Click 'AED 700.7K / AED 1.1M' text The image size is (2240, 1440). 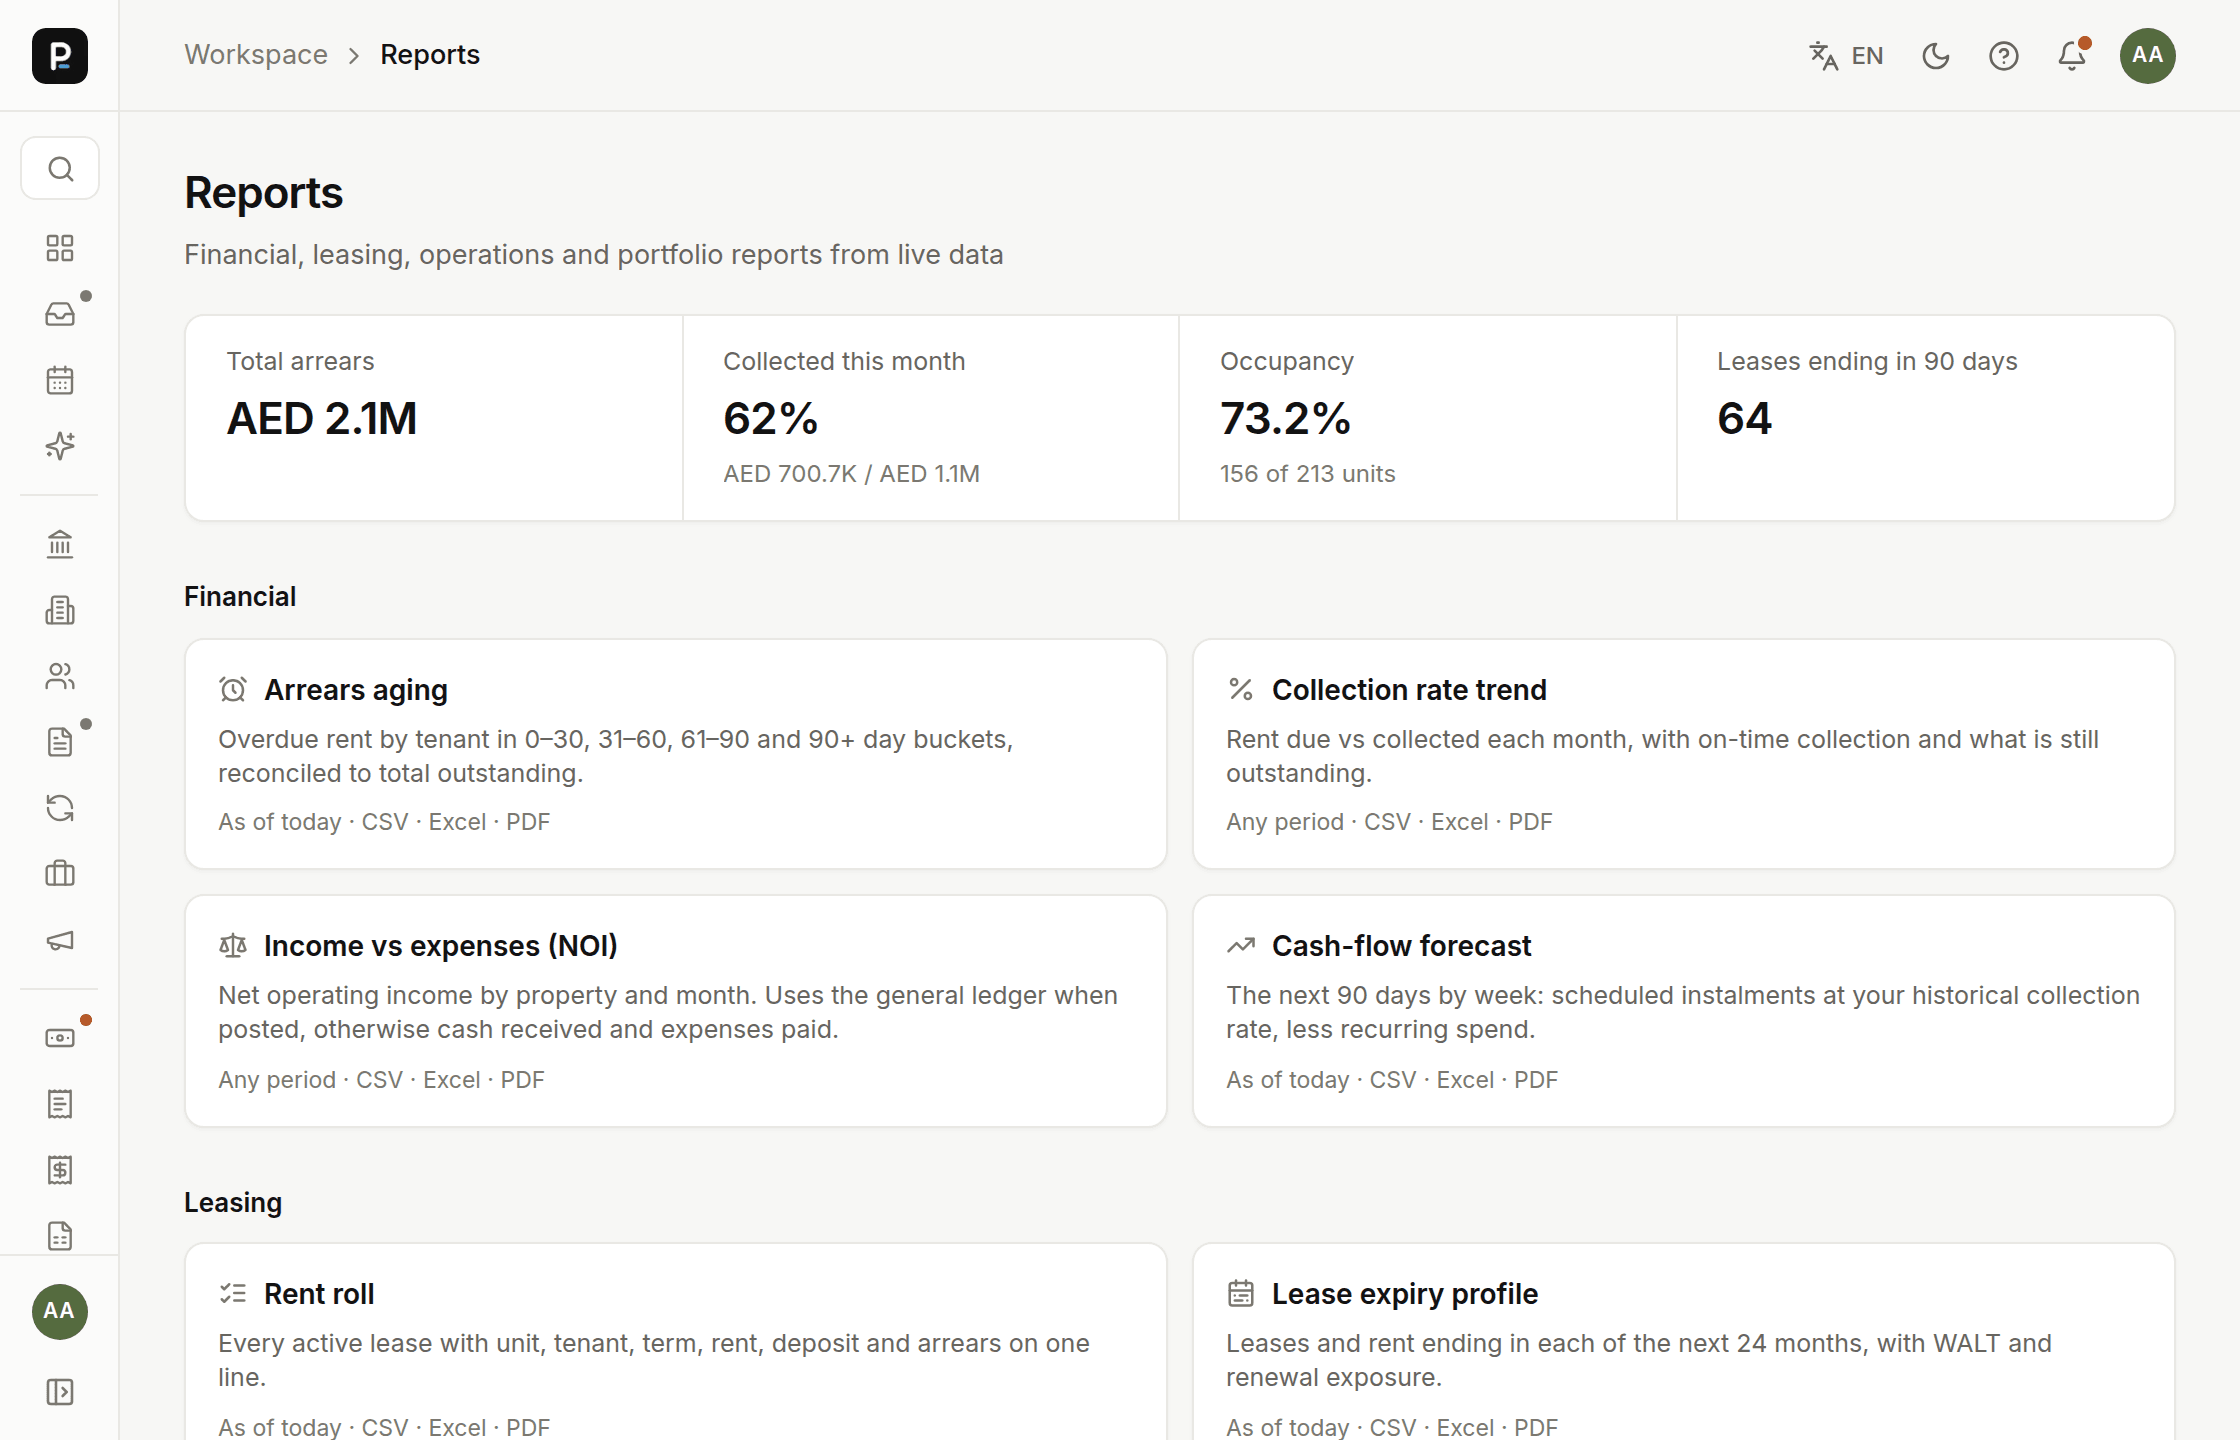pyautogui.click(x=851, y=474)
